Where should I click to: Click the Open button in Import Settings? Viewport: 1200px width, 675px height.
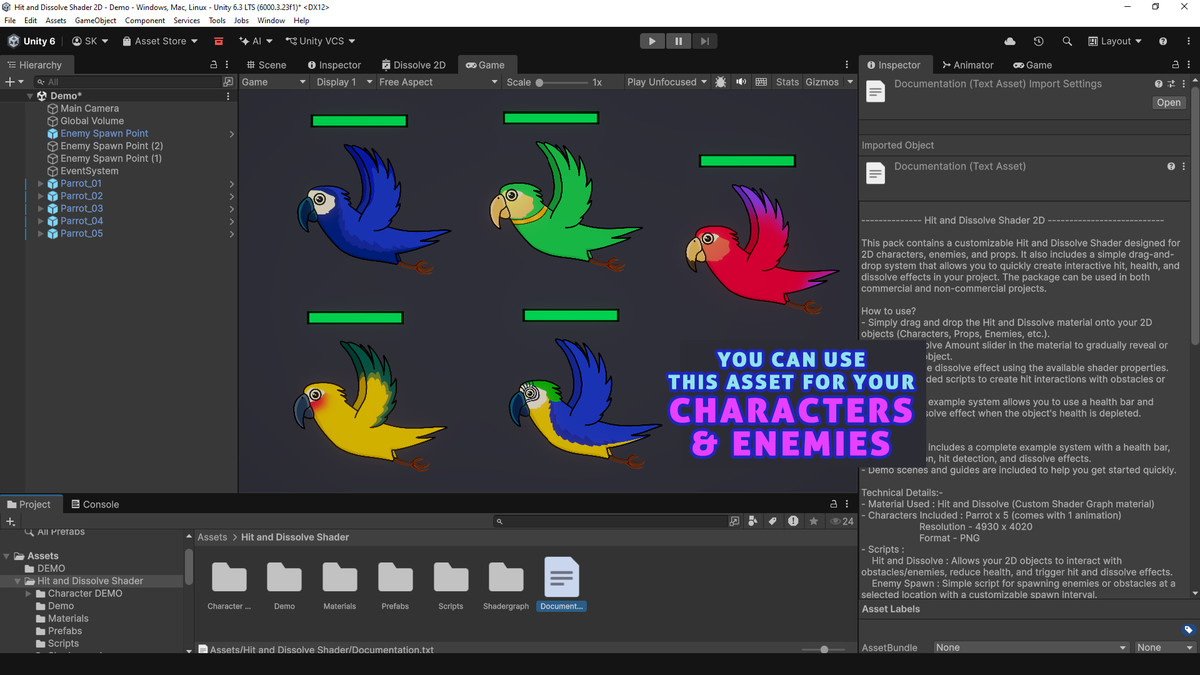click(1169, 102)
